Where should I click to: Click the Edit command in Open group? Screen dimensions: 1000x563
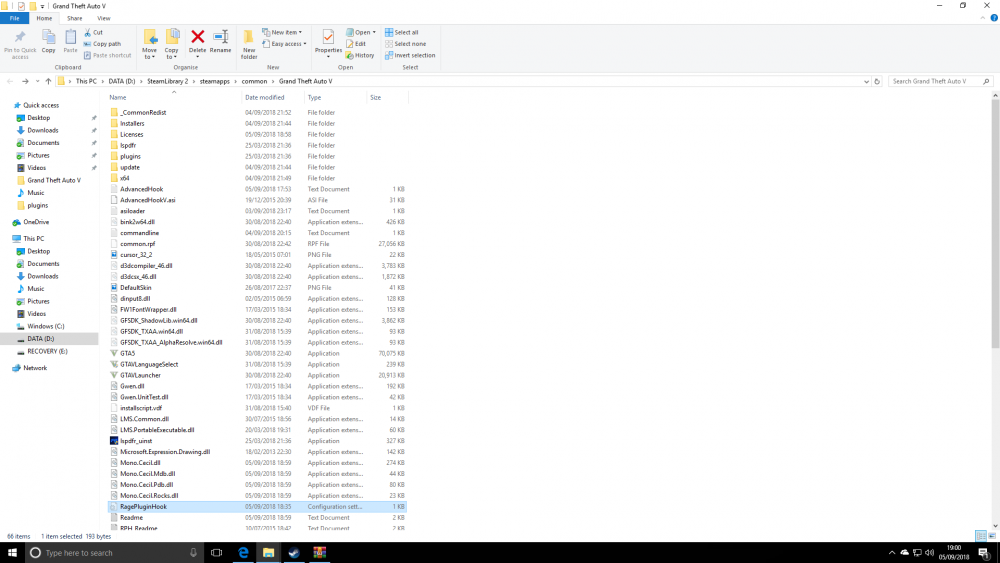click(356, 44)
